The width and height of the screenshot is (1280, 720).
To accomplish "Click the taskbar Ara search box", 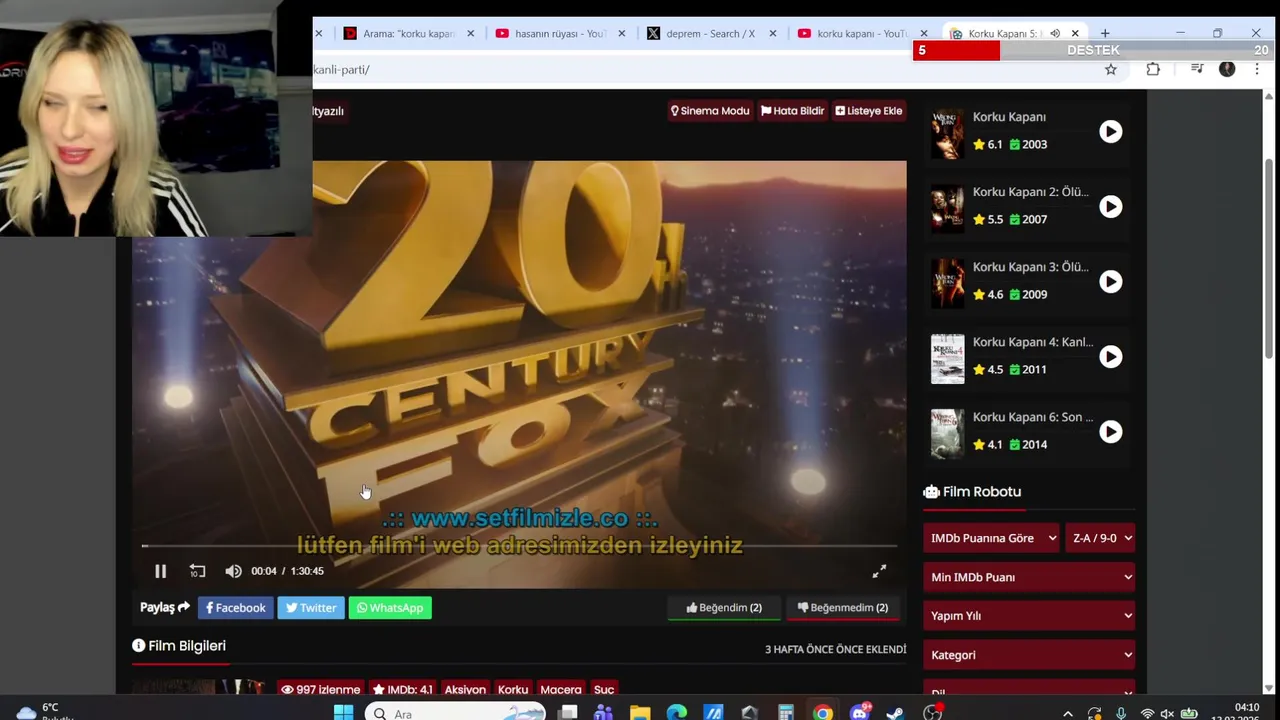I will [455, 713].
